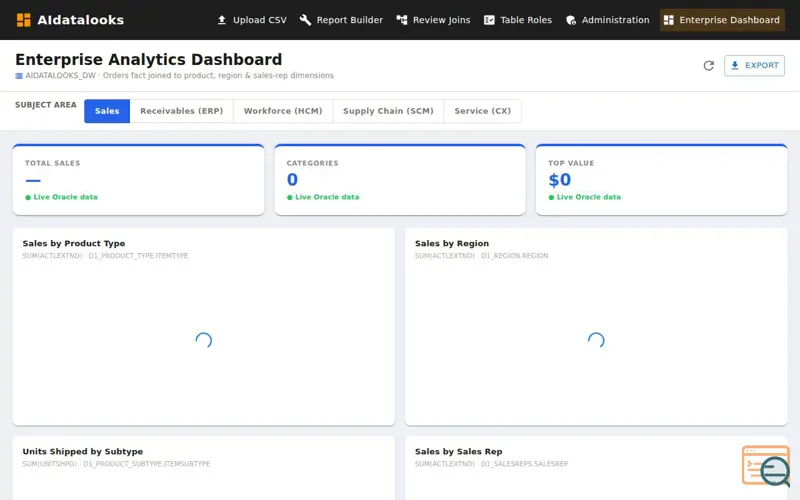800x500 pixels.
Task: Refresh the dashboard with the reload icon
Action: (x=708, y=65)
